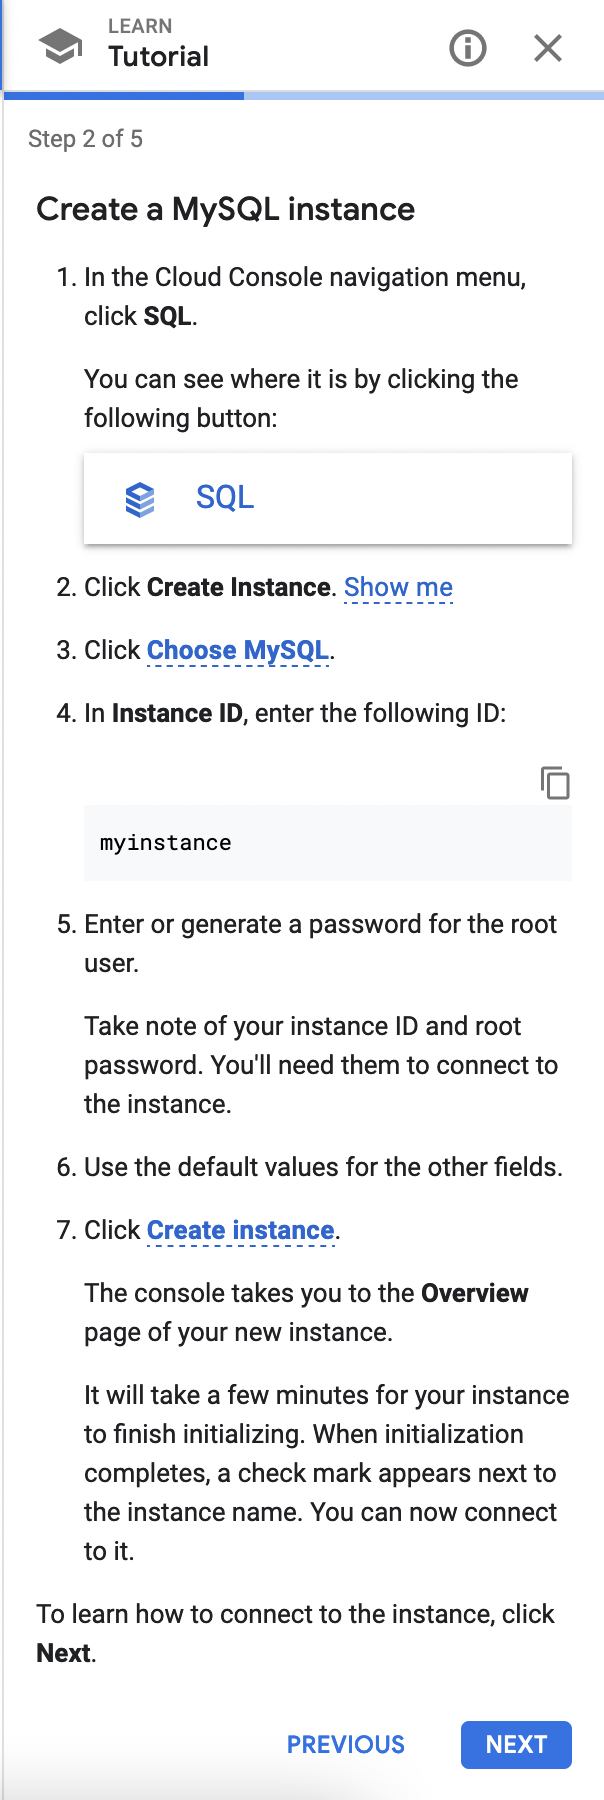Click the LEARN label in header
Screen dimensions: 604x1800
pyautogui.click(x=140, y=26)
